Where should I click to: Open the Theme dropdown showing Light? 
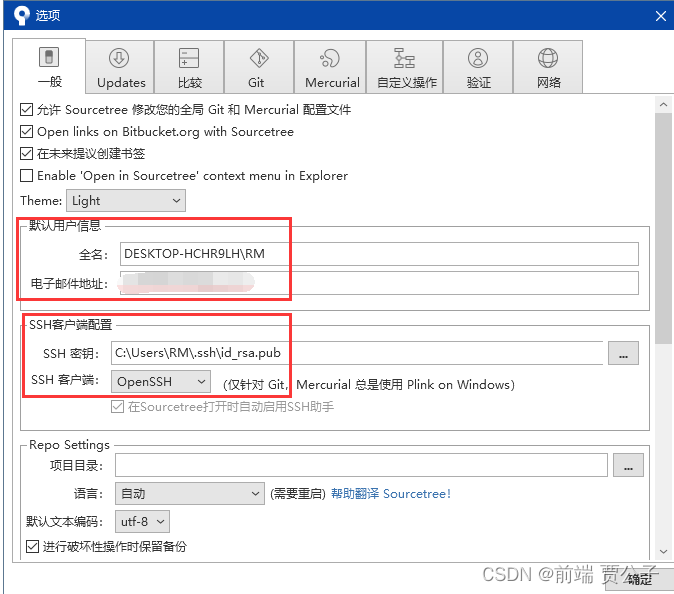tap(126, 201)
